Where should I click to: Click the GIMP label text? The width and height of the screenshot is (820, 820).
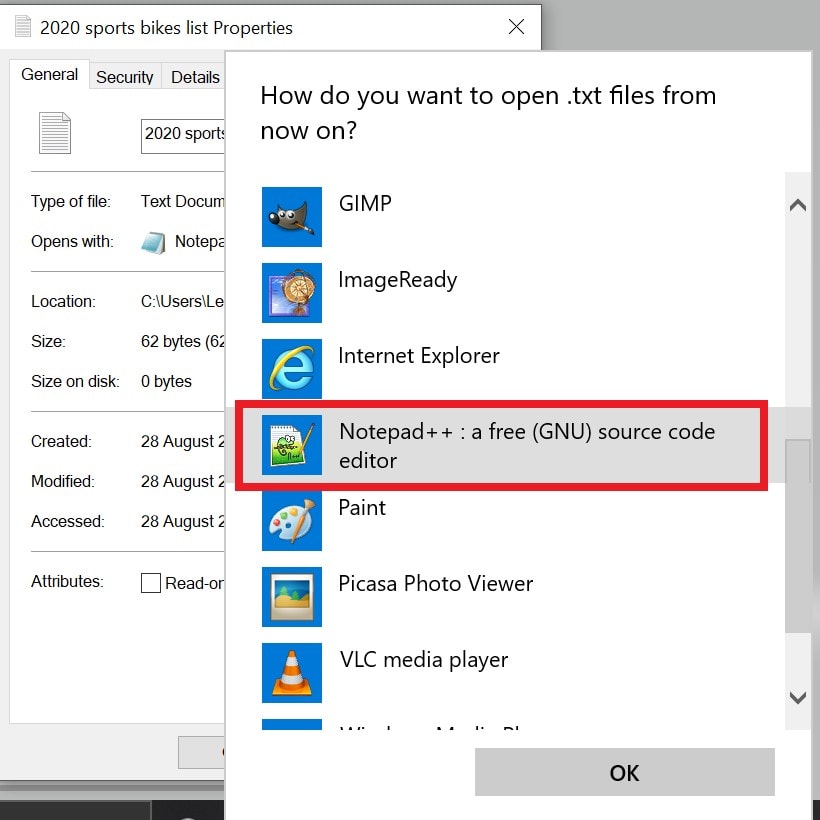[365, 203]
